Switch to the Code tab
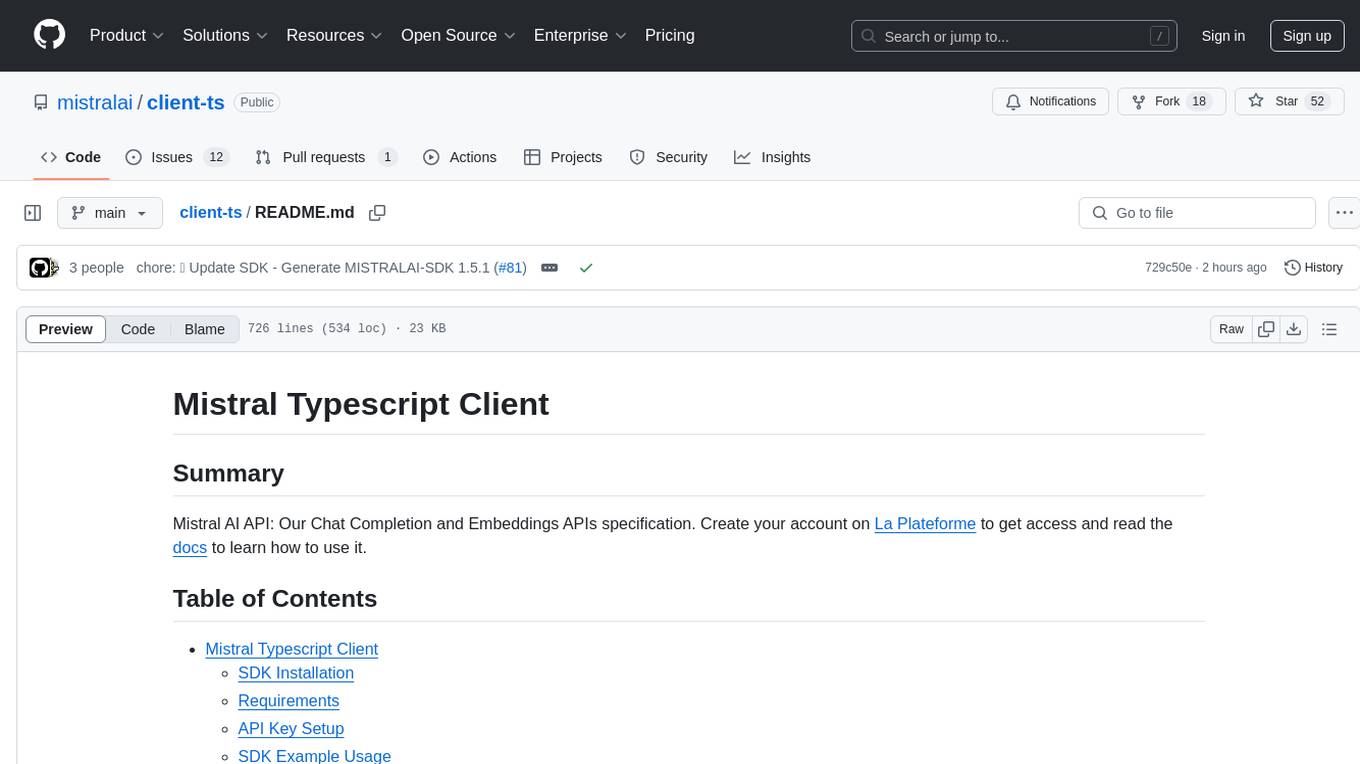This screenshot has width=1360, height=764. 71,157
